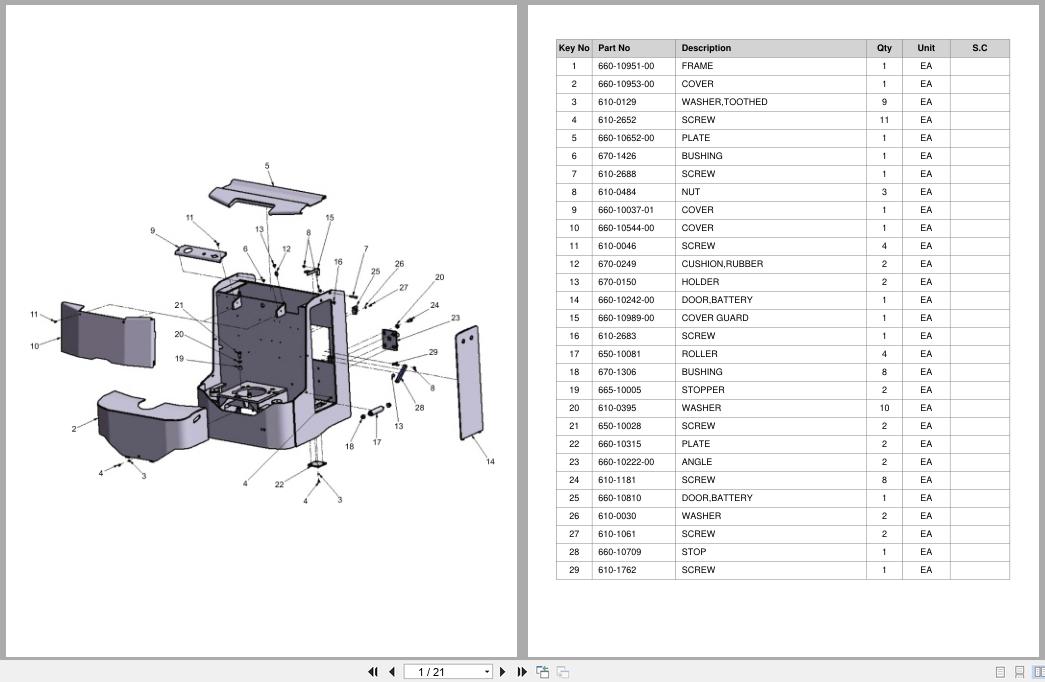Select part number 660-10810
The height and width of the screenshot is (682, 1045).
pyautogui.click(x=619, y=498)
